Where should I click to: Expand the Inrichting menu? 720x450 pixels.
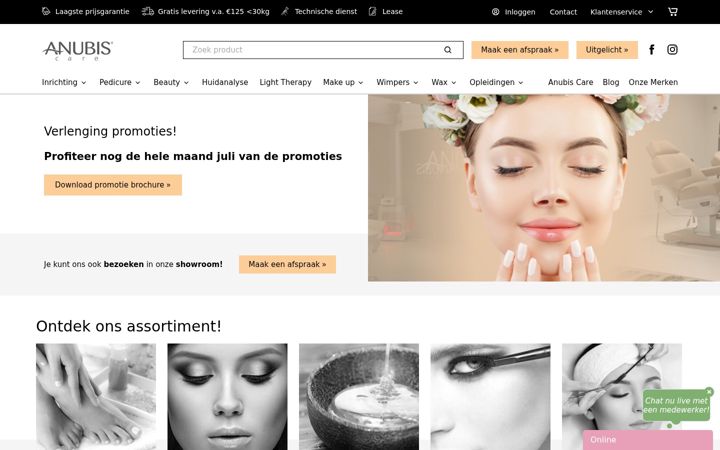pos(64,82)
